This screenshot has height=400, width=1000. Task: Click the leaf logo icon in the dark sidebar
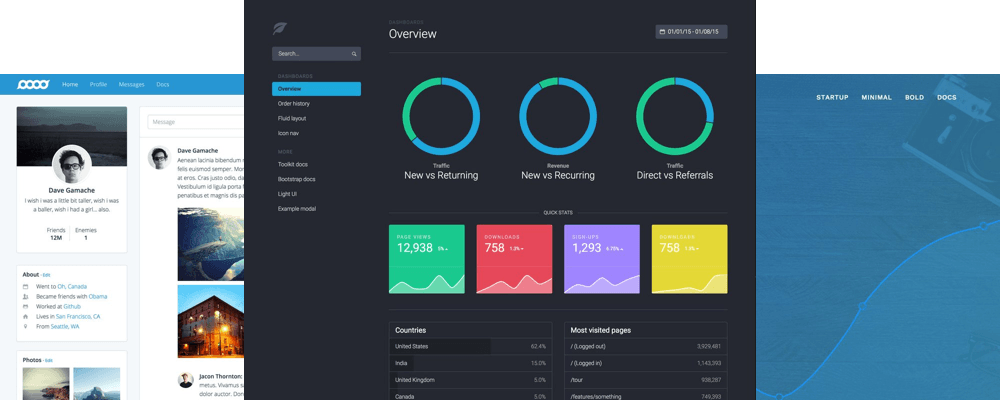[x=279, y=29]
